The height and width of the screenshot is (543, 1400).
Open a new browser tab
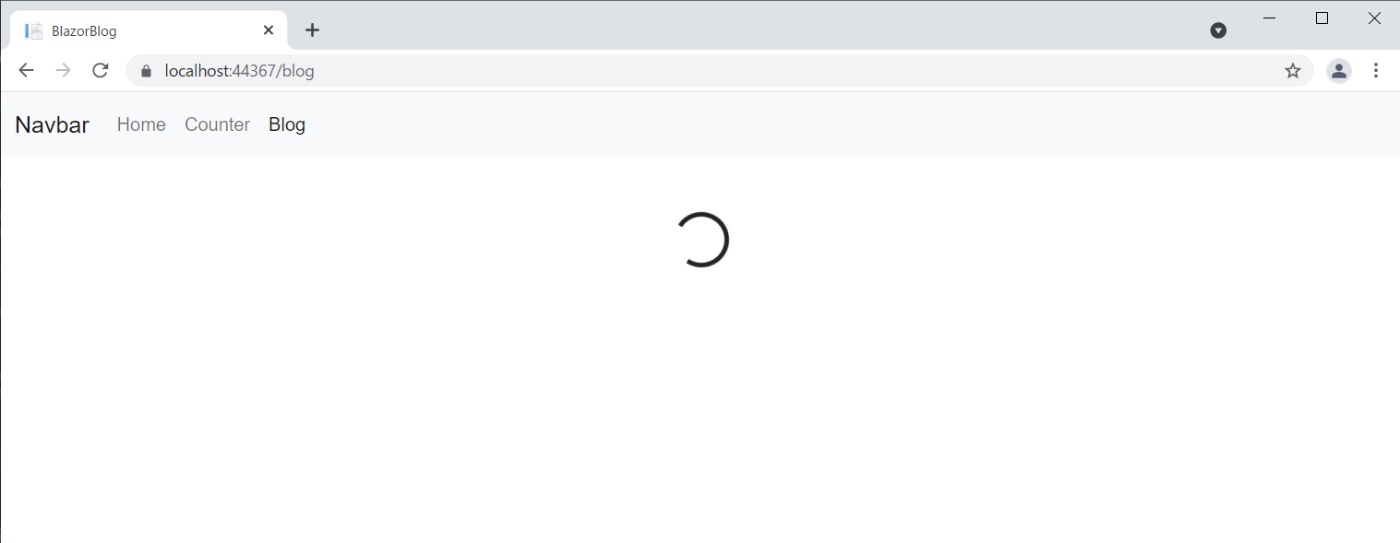(x=312, y=30)
